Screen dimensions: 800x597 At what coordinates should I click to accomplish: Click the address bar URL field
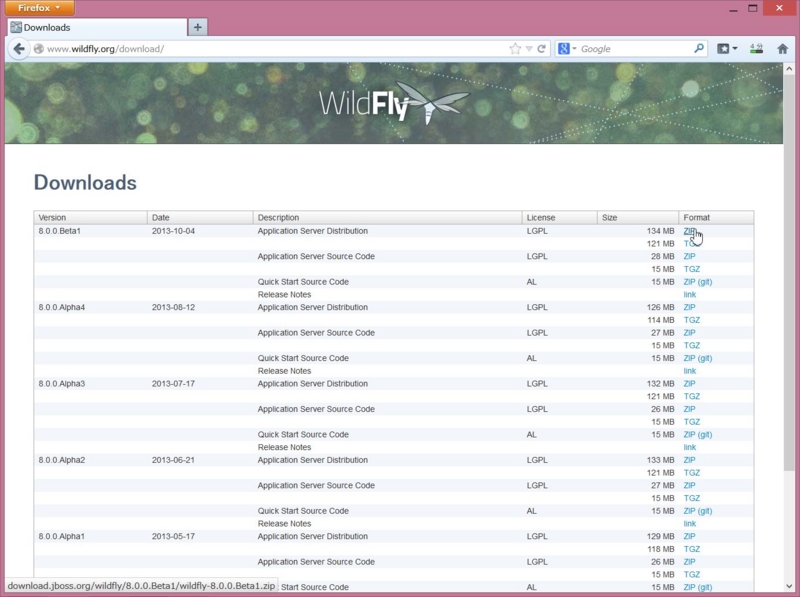[276, 49]
